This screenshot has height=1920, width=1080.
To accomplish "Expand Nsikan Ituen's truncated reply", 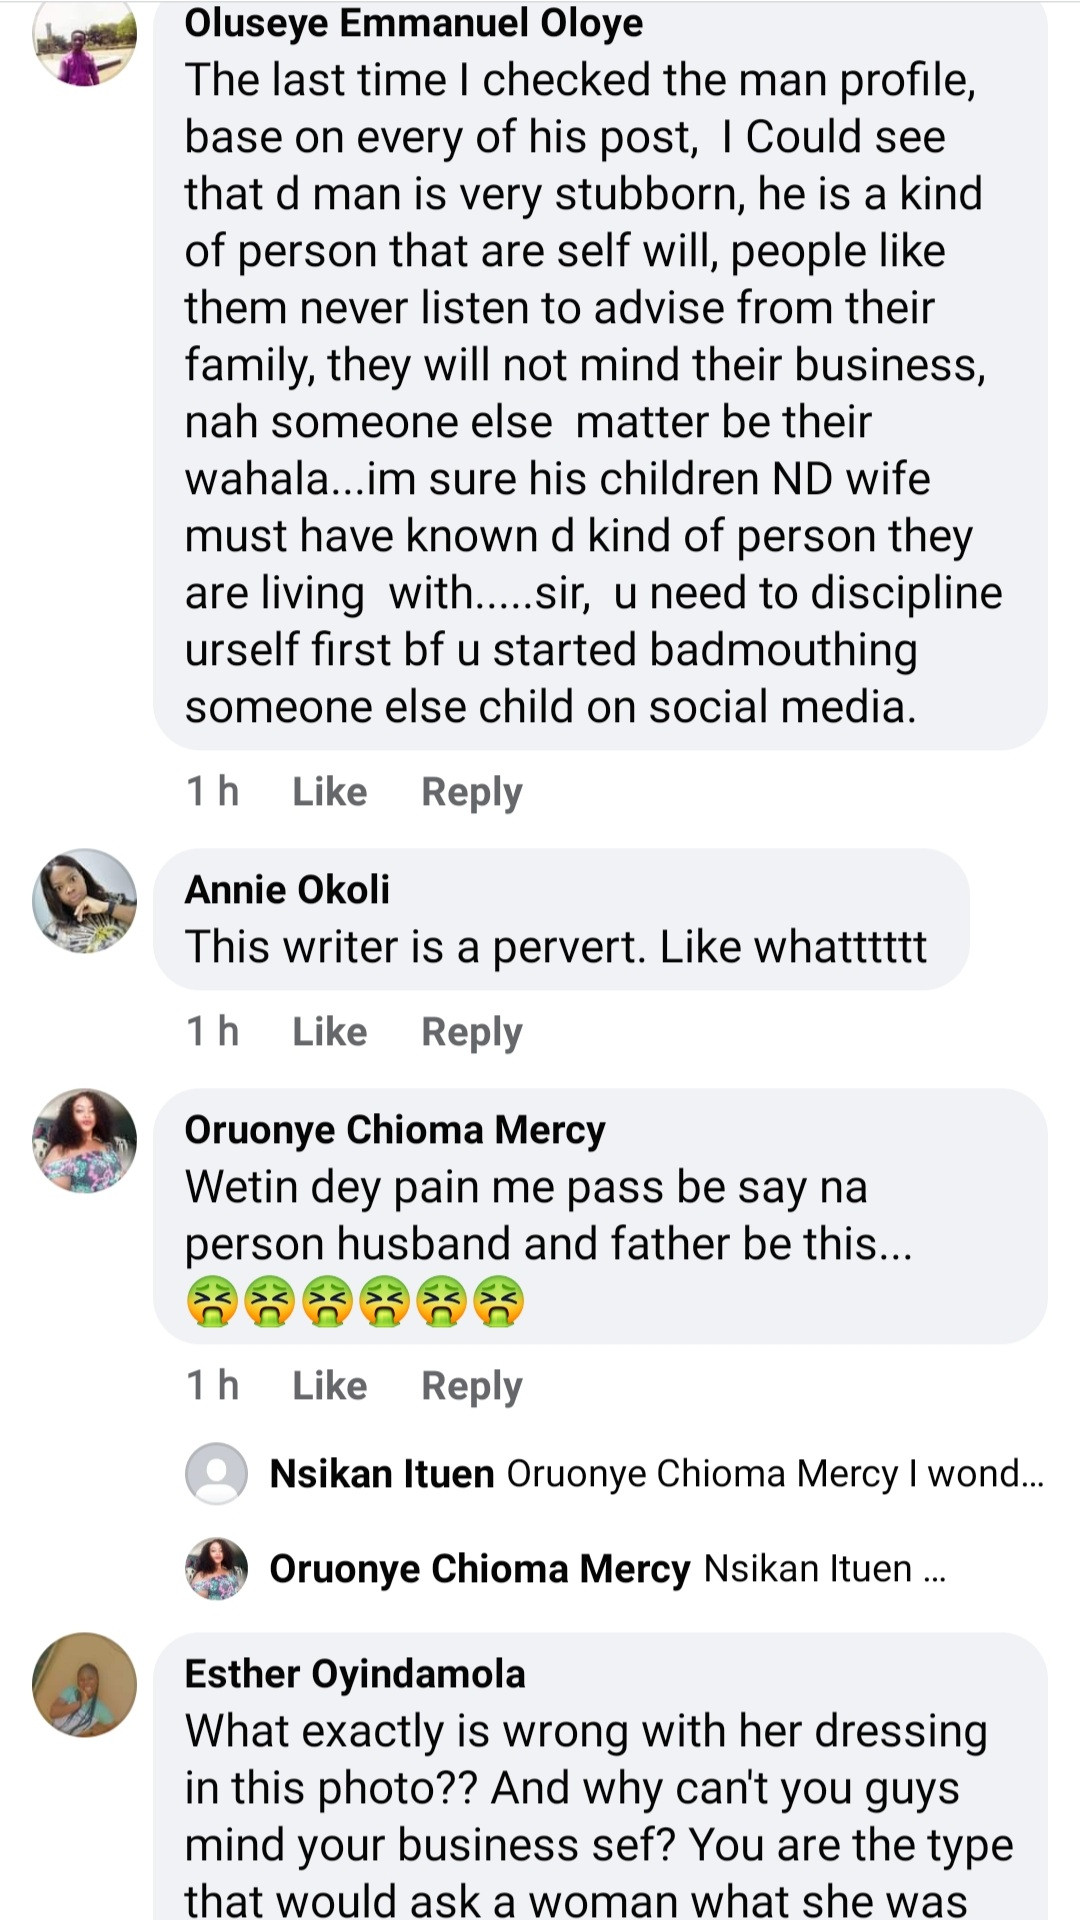I will click(775, 1473).
